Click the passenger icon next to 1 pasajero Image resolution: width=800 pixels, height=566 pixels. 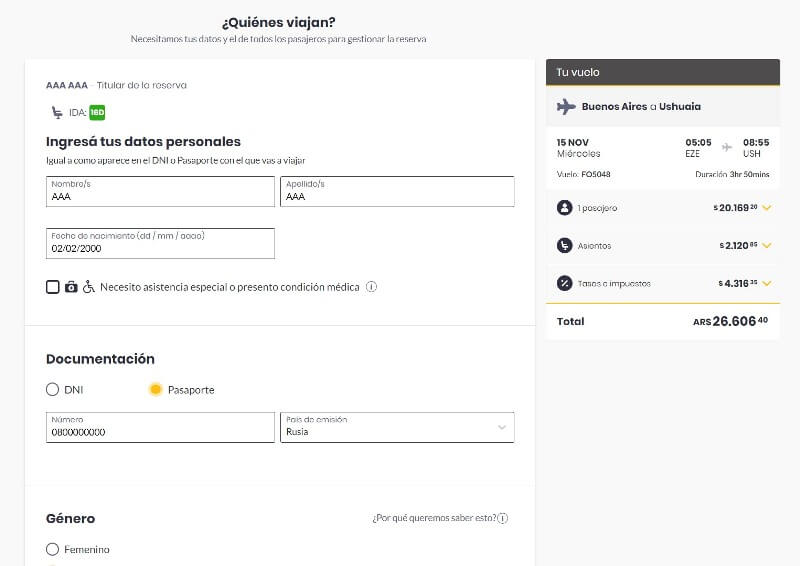point(564,208)
